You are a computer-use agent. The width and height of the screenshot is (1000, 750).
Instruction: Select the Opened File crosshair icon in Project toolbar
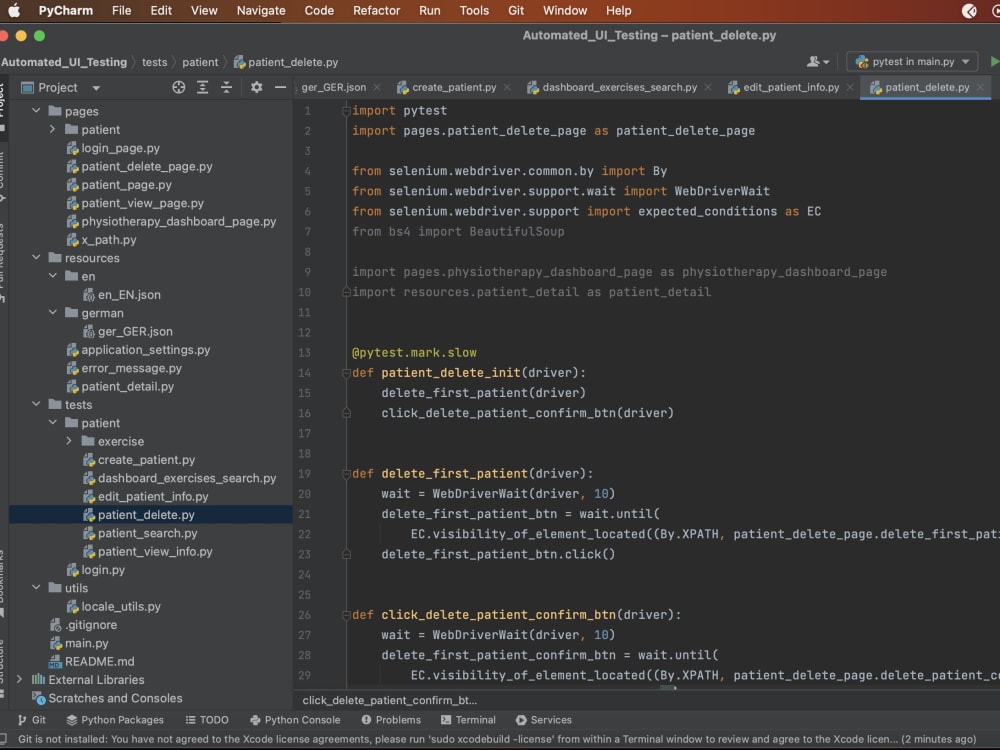[x=178, y=87]
